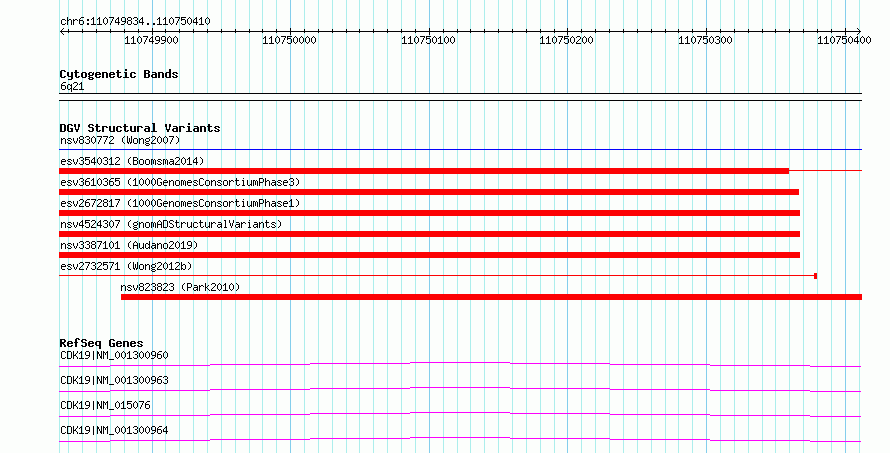The width and height of the screenshot is (890, 453).
Task: Open transcript CDK19|NM_015076 label
Action: pos(105,405)
